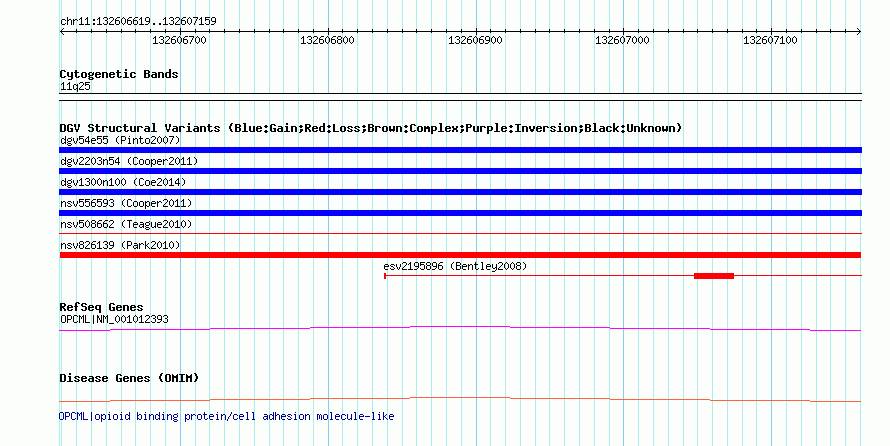Select the Cytogenetic Bands track title
This screenshot has width=890, height=446.
[119, 74]
